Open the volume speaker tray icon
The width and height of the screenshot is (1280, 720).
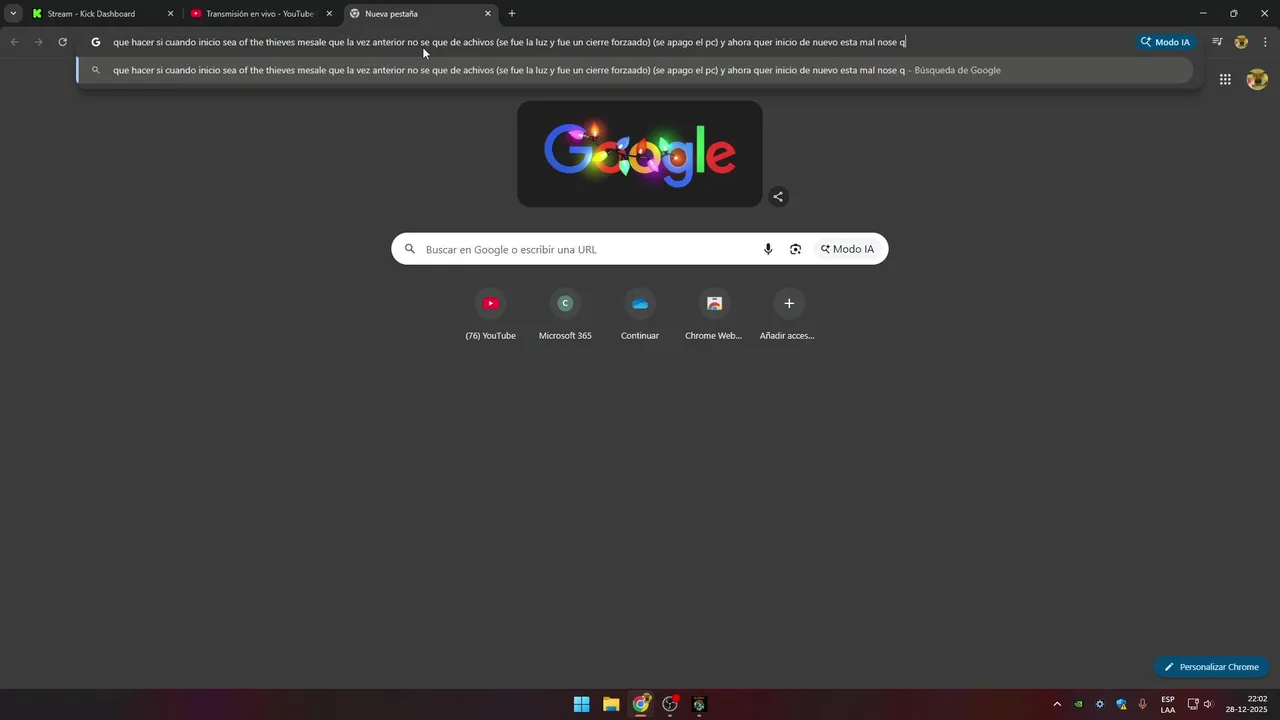(1208, 704)
